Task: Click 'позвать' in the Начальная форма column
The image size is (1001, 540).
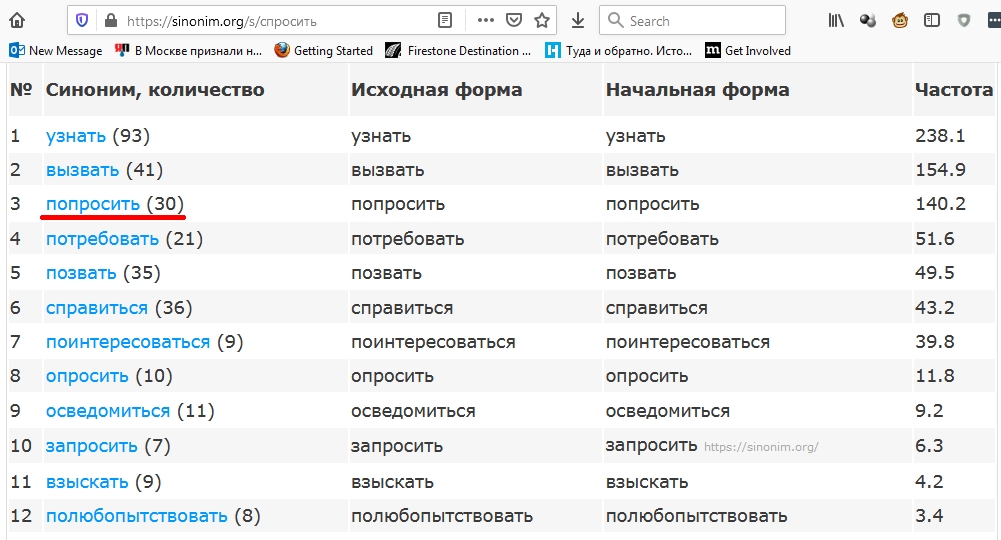Action: (x=641, y=274)
